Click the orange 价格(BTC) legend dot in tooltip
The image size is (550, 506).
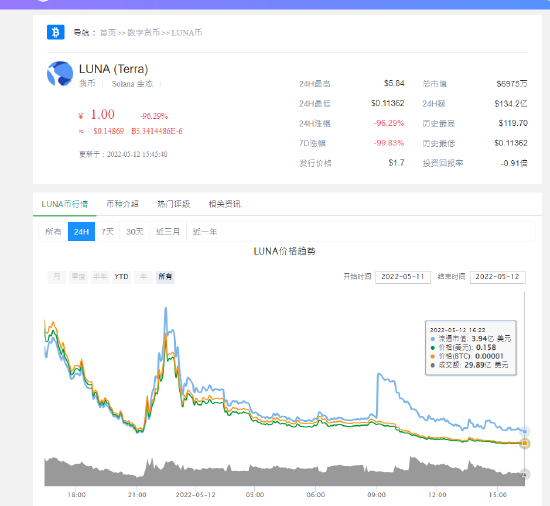click(432, 356)
